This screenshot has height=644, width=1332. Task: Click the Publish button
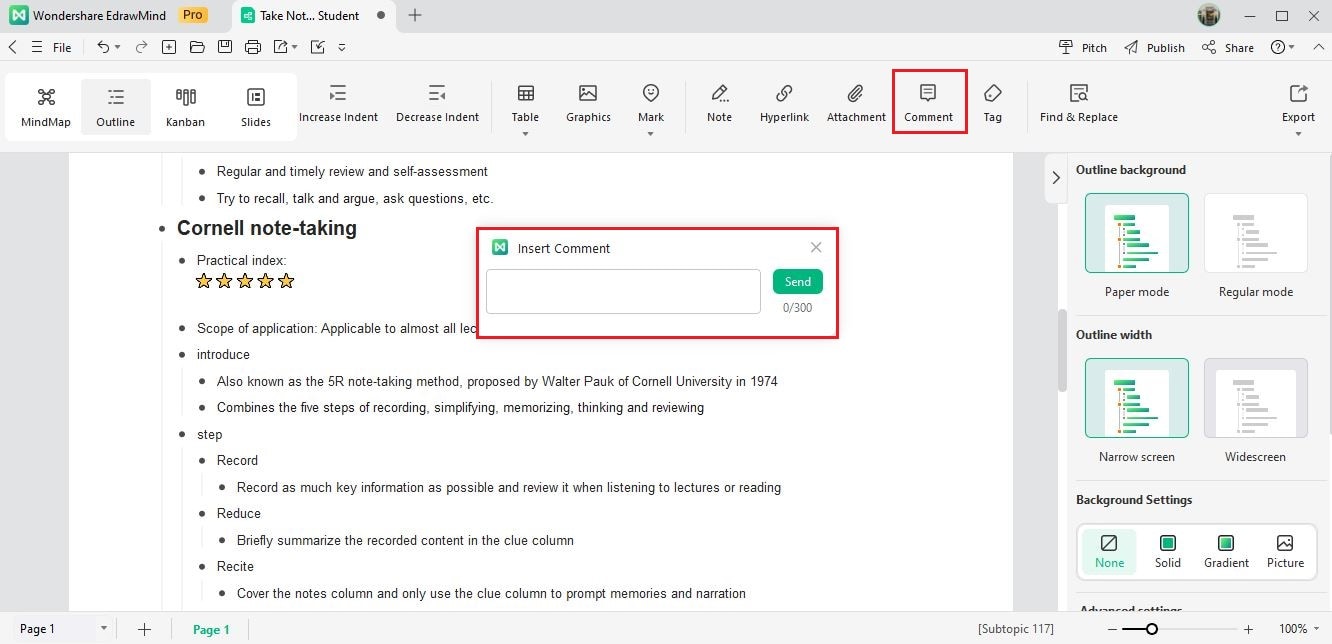pyautogui.click(x=1154, y=47)
